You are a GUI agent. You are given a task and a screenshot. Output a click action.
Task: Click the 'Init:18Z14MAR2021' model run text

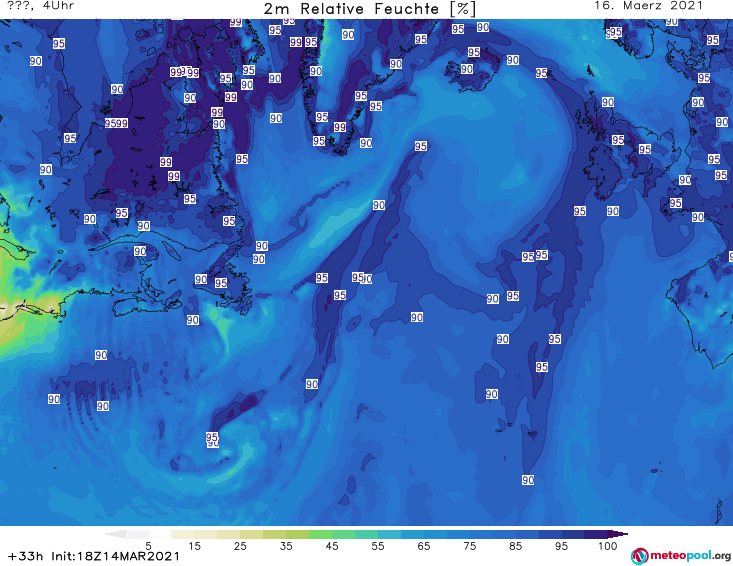[115, 556]
